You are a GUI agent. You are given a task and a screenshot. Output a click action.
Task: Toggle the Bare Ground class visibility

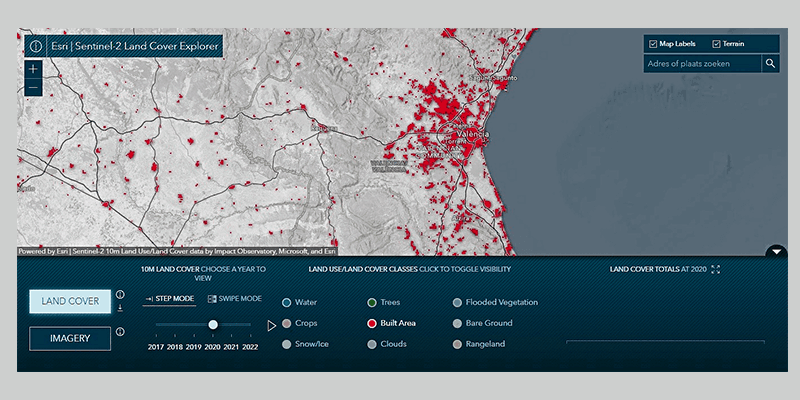coord(483,323)
